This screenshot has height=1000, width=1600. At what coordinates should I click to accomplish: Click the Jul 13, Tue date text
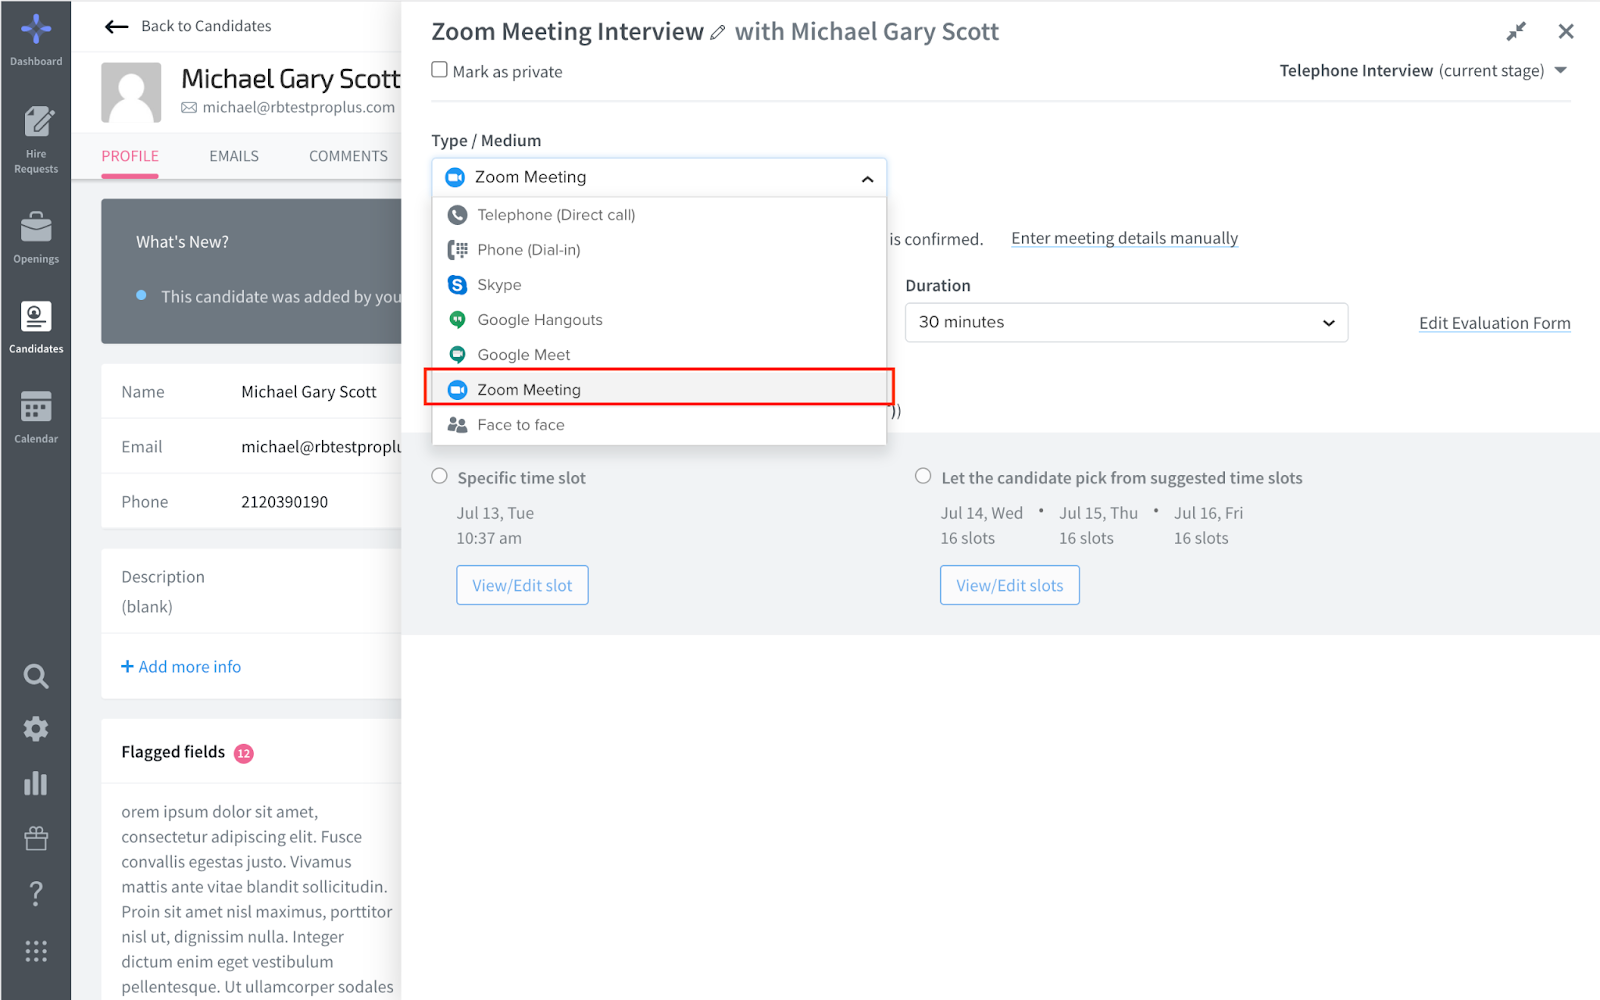click(x=495, y=513)
